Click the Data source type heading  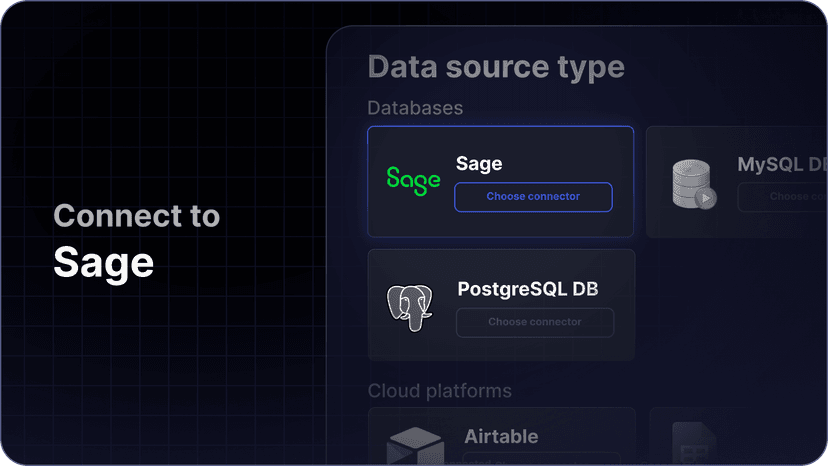pyautogui.click(x=496, y=68)
